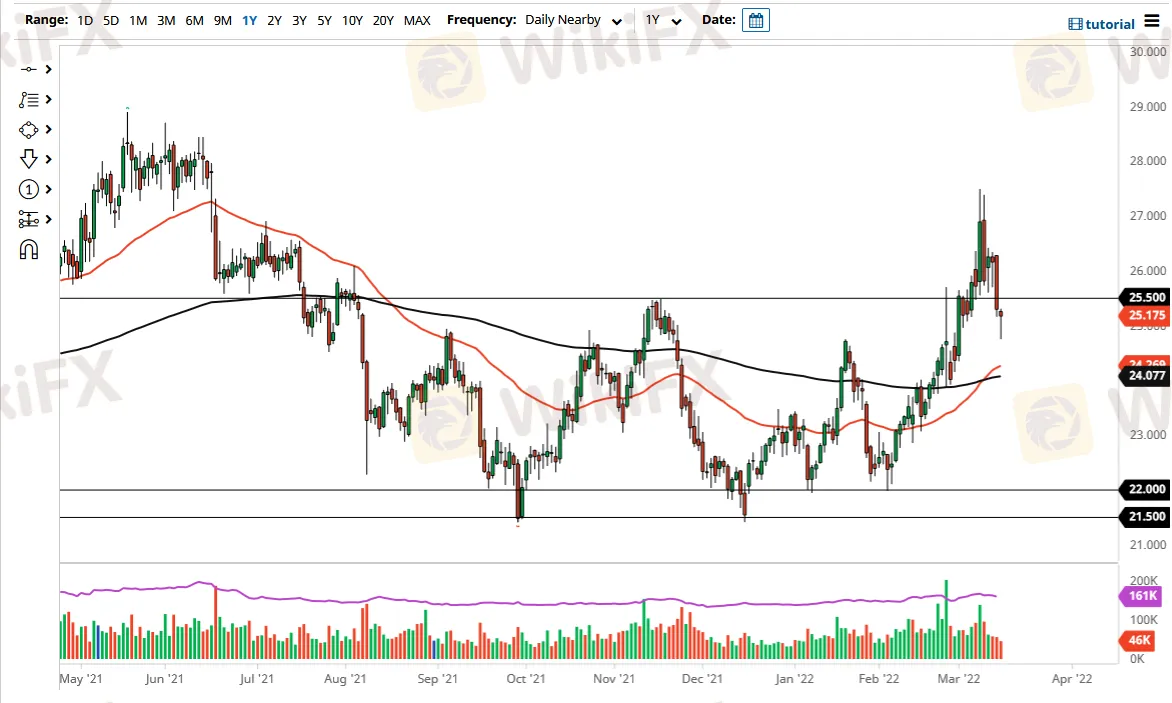Open the 1Y period dropdown
The image size is (1172, 703).
click(664, 20)
